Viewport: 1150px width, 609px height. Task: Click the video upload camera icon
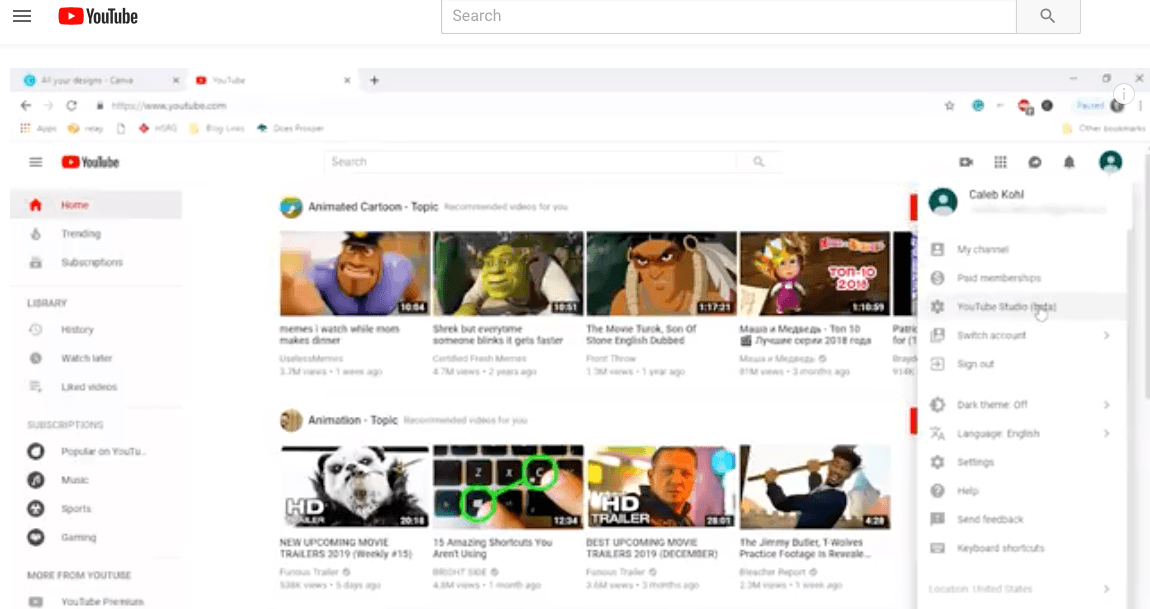[x=965, y=162]
